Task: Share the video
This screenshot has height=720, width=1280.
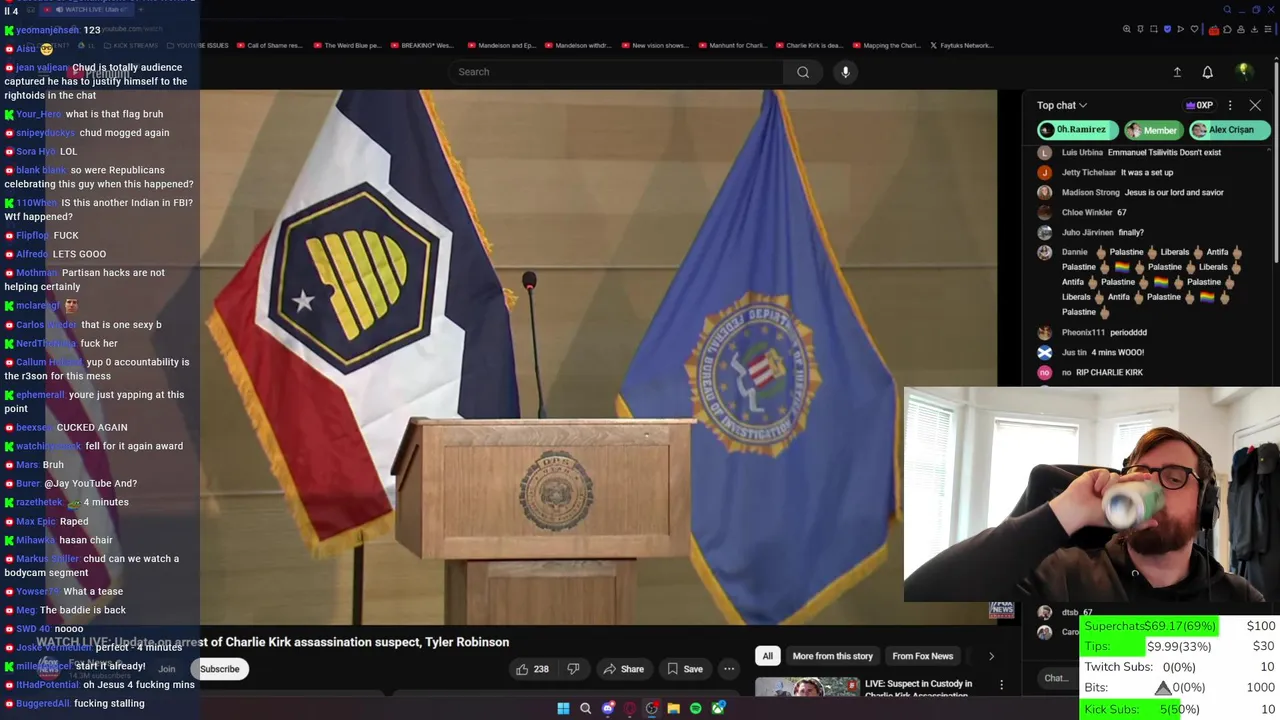Action: (x=623, y=669)
